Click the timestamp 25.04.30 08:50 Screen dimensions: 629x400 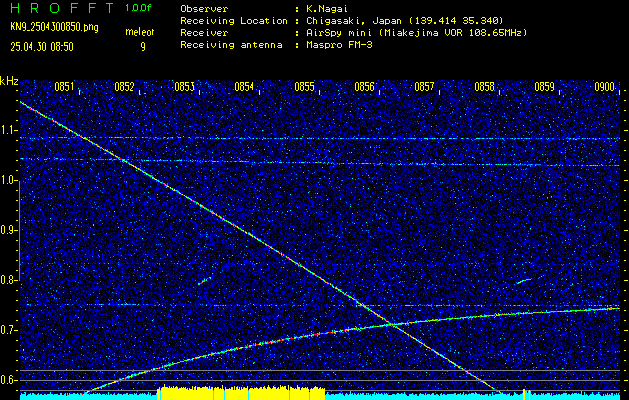(x=42, y=47)
